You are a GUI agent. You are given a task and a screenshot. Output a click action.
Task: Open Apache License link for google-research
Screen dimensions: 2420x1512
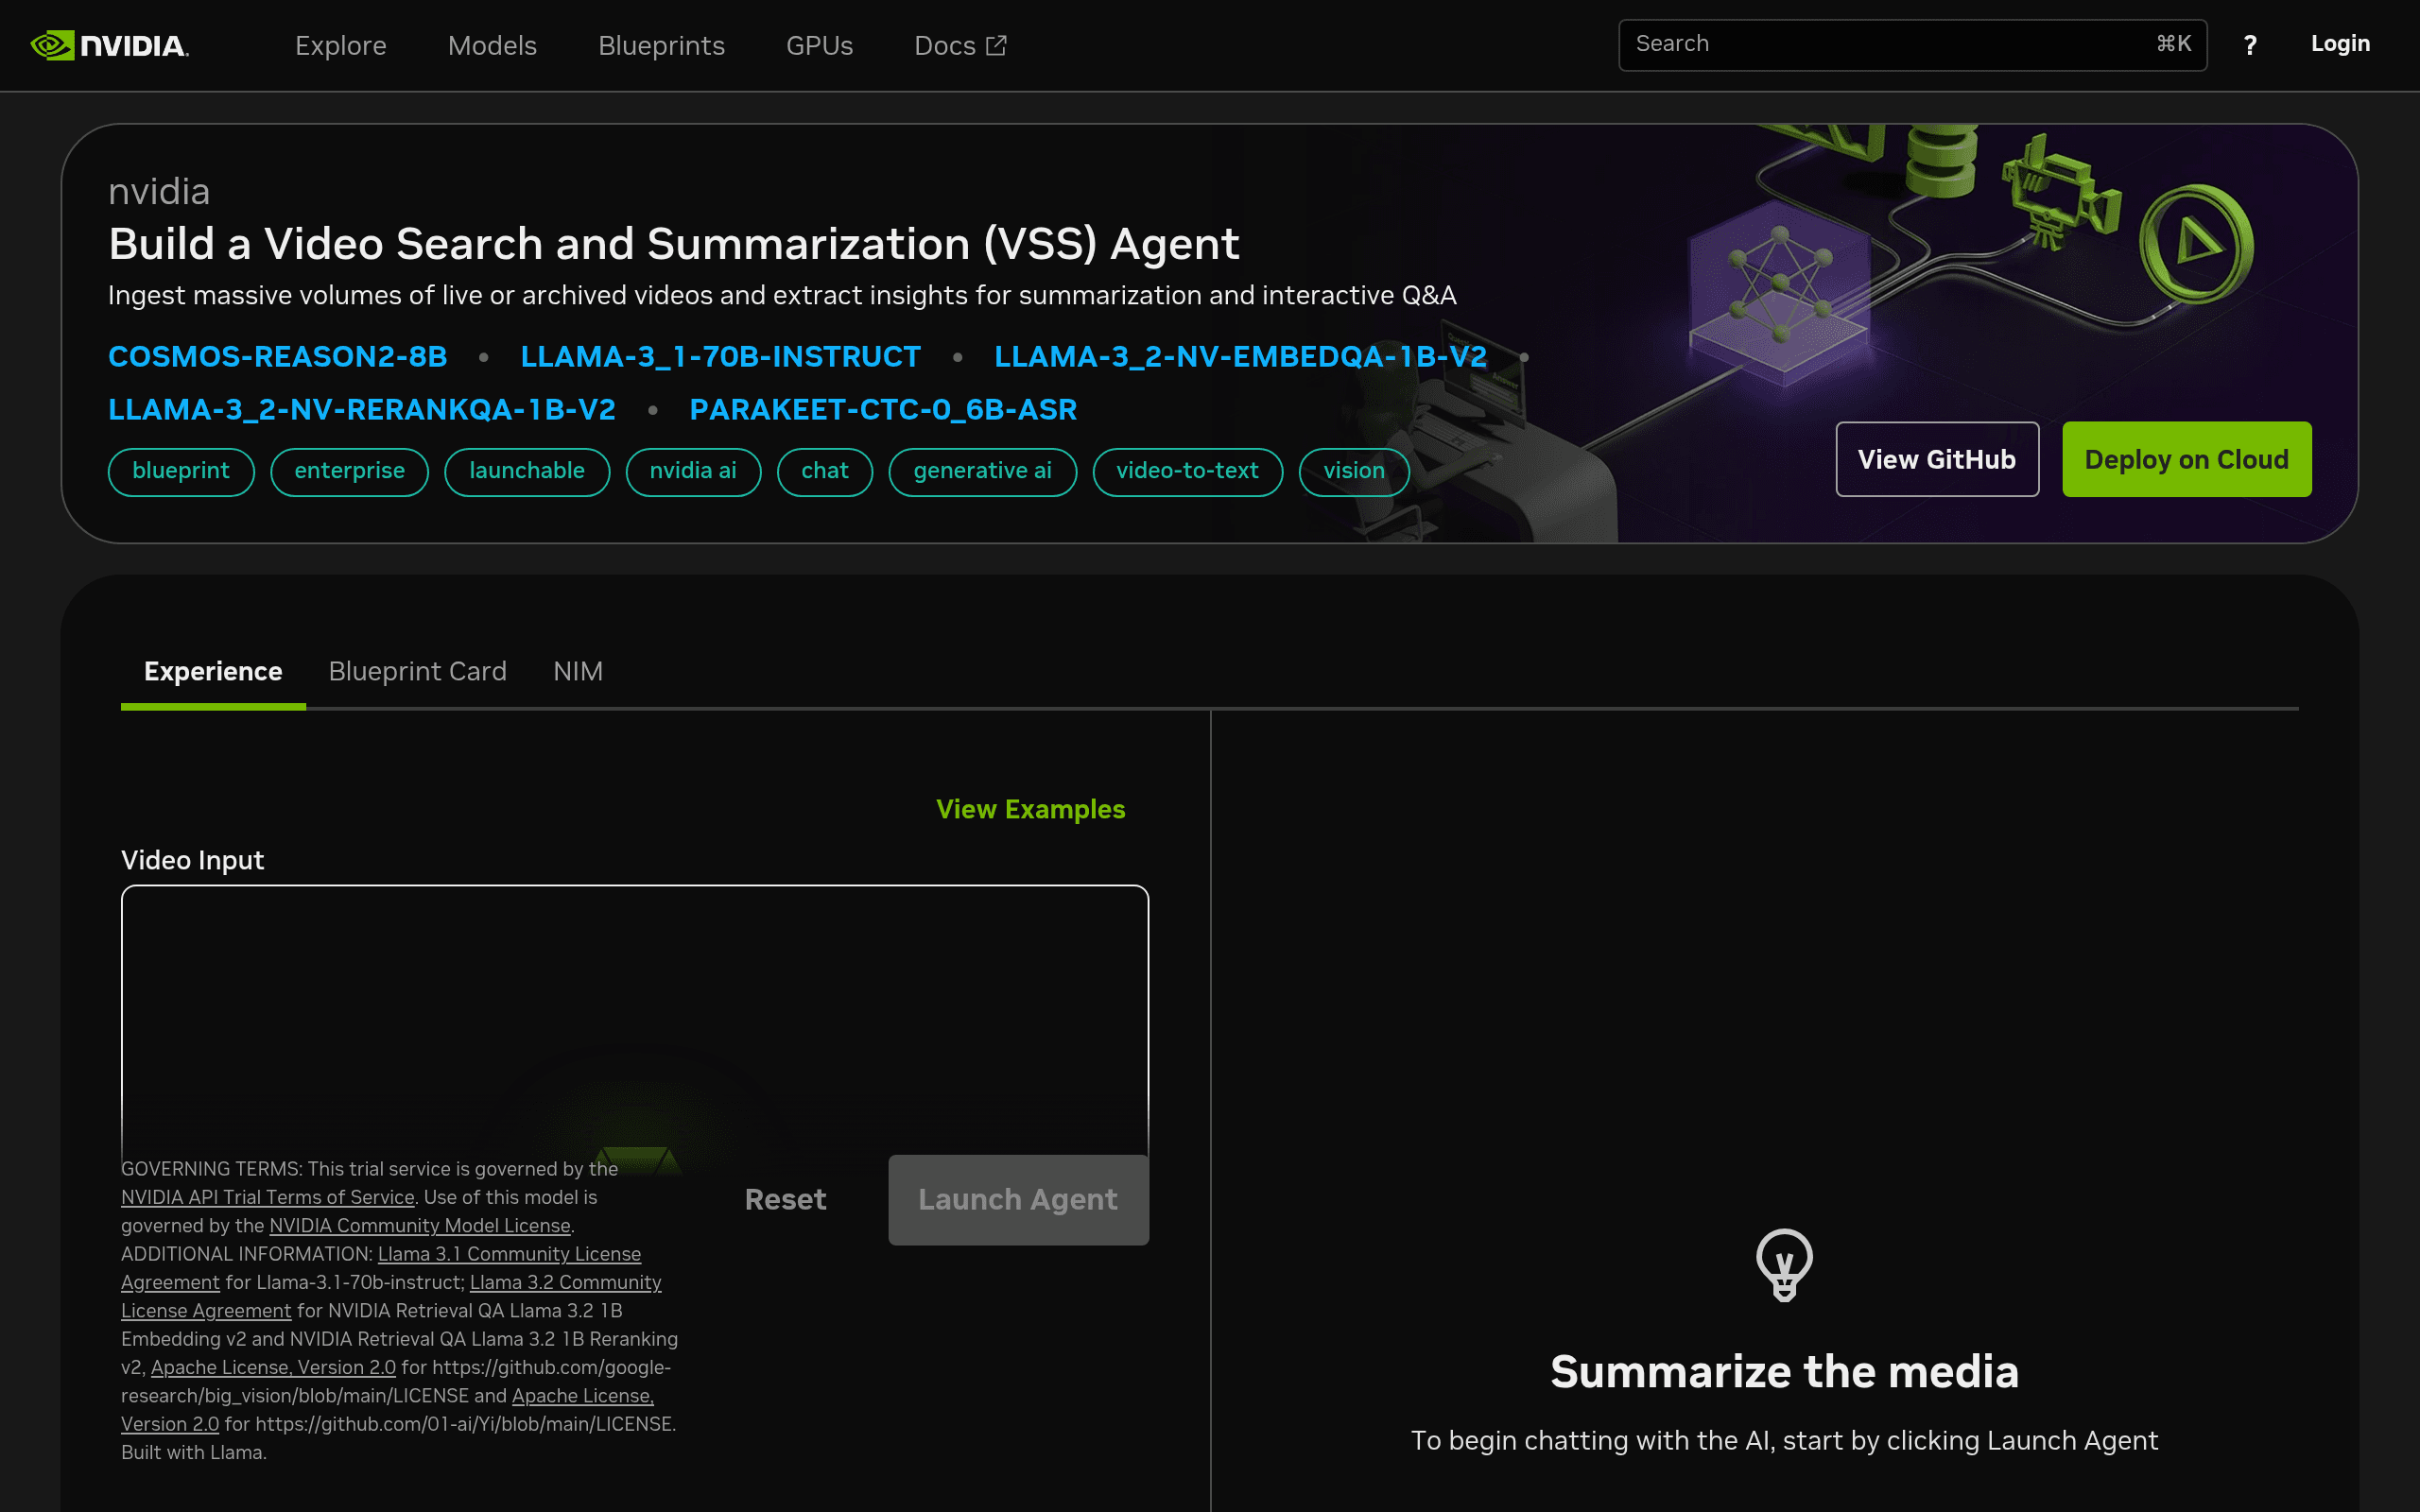coord(273,1367)
